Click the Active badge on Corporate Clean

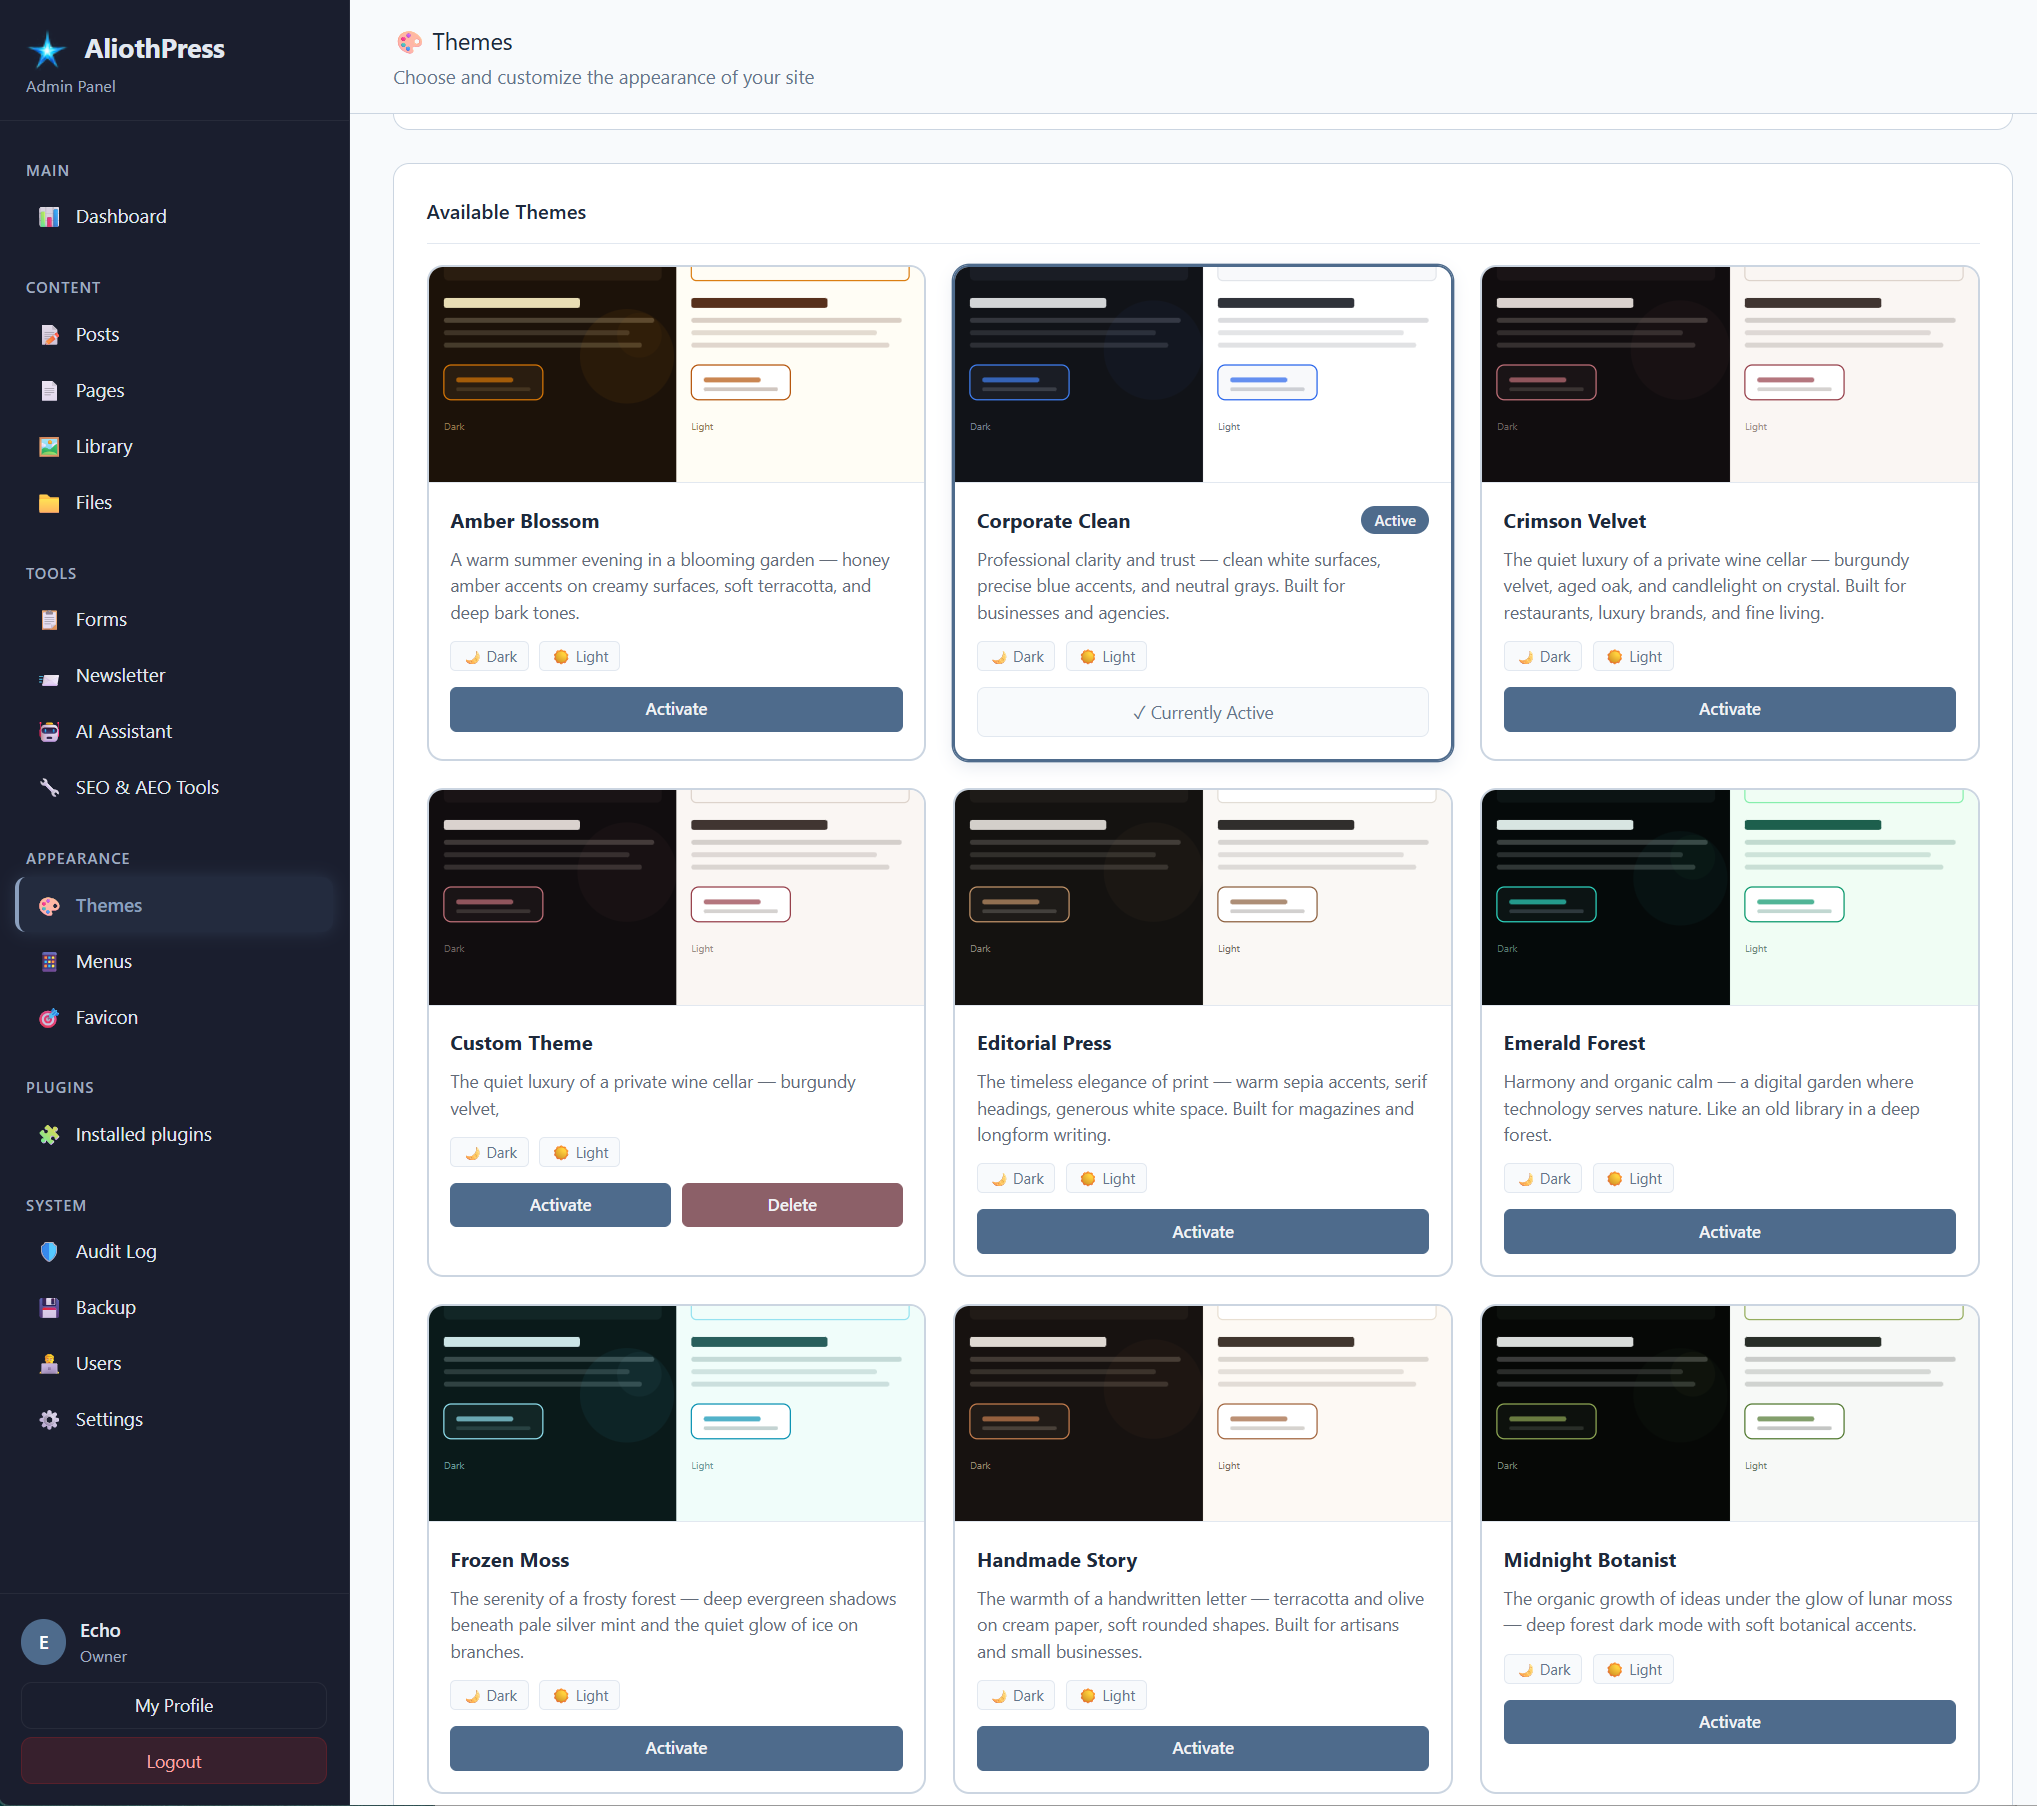coord(1394,521)
